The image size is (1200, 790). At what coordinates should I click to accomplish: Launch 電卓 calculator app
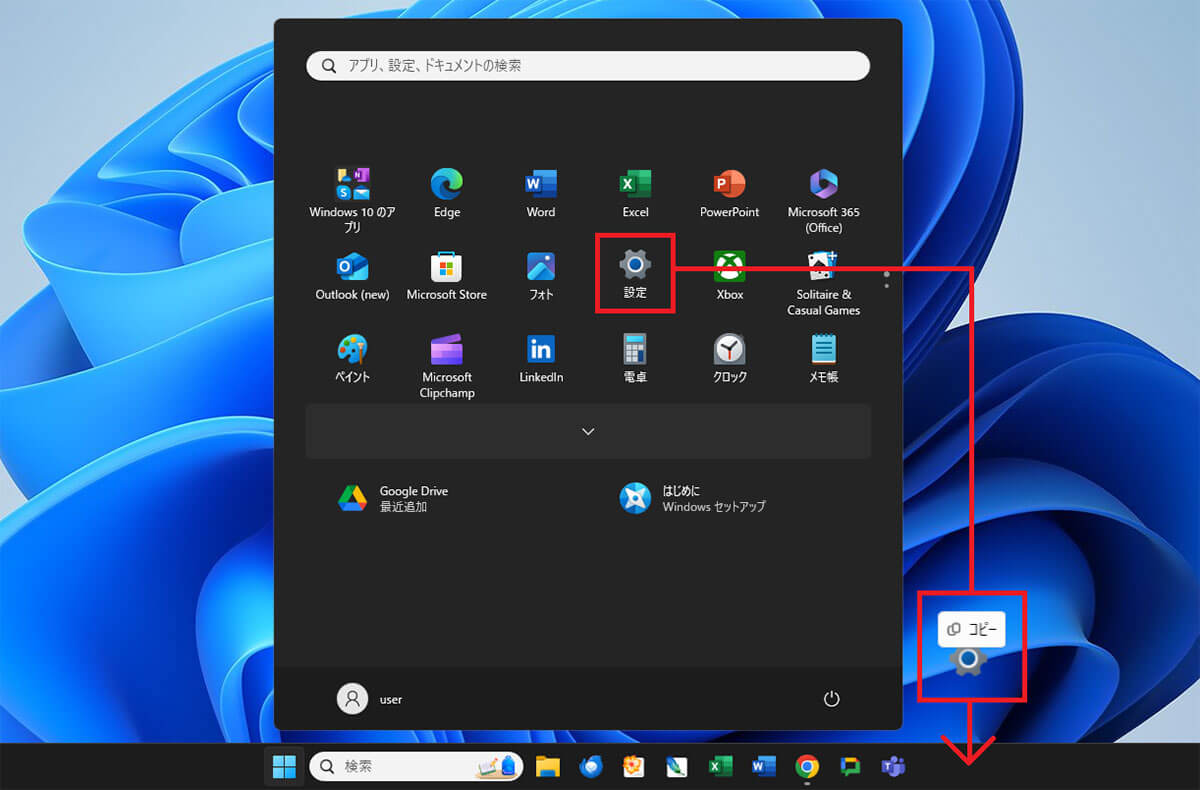pyautogui.click(x=635, y=358)
